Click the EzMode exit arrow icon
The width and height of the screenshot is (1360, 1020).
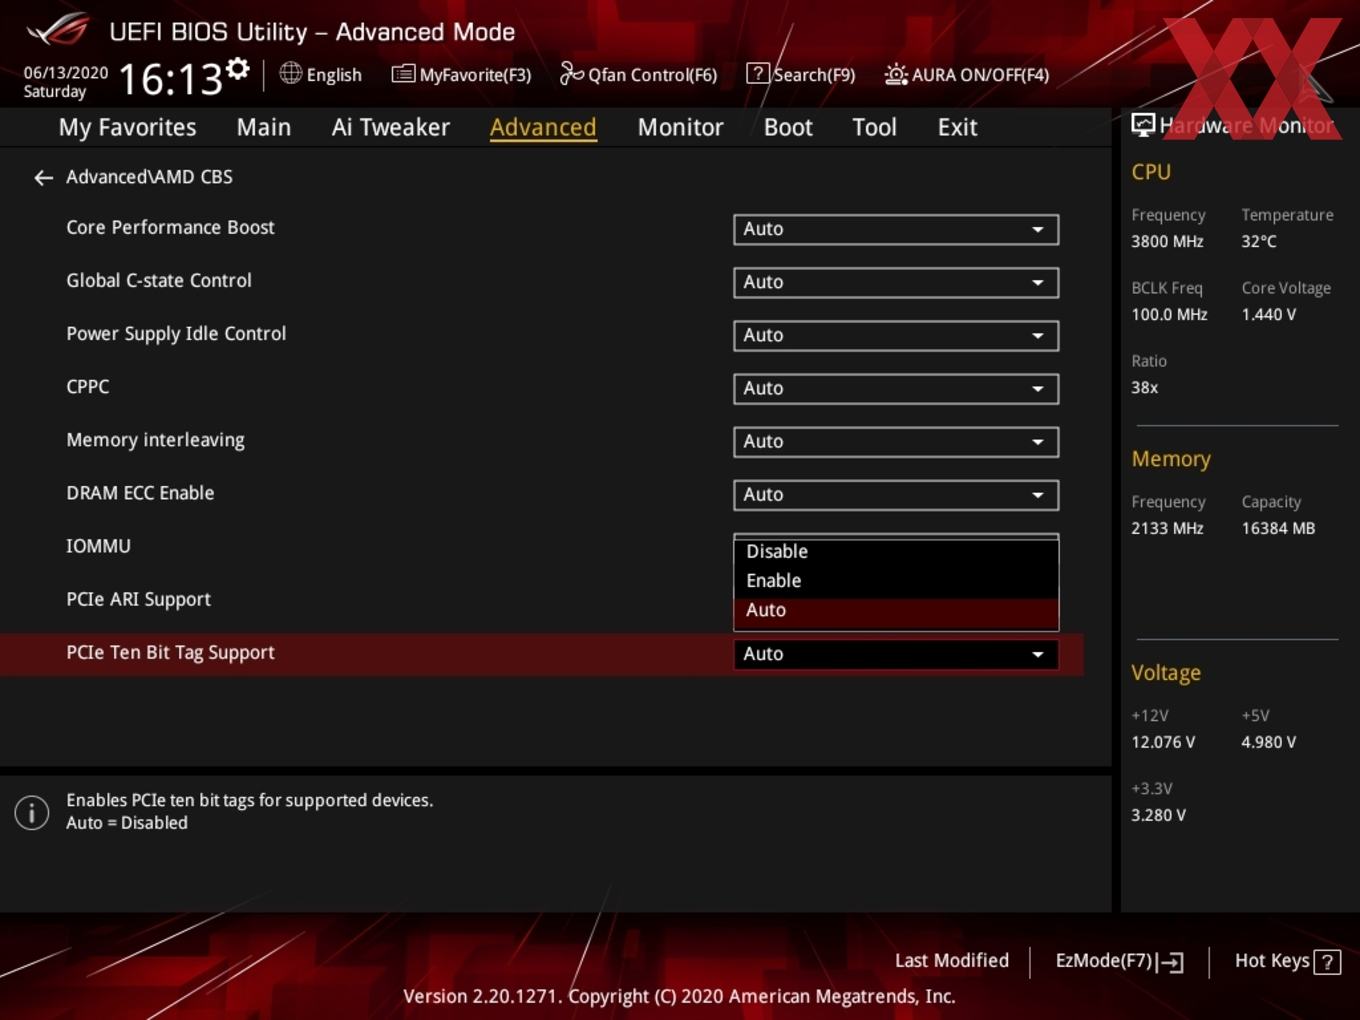(x=1171, y=962)
